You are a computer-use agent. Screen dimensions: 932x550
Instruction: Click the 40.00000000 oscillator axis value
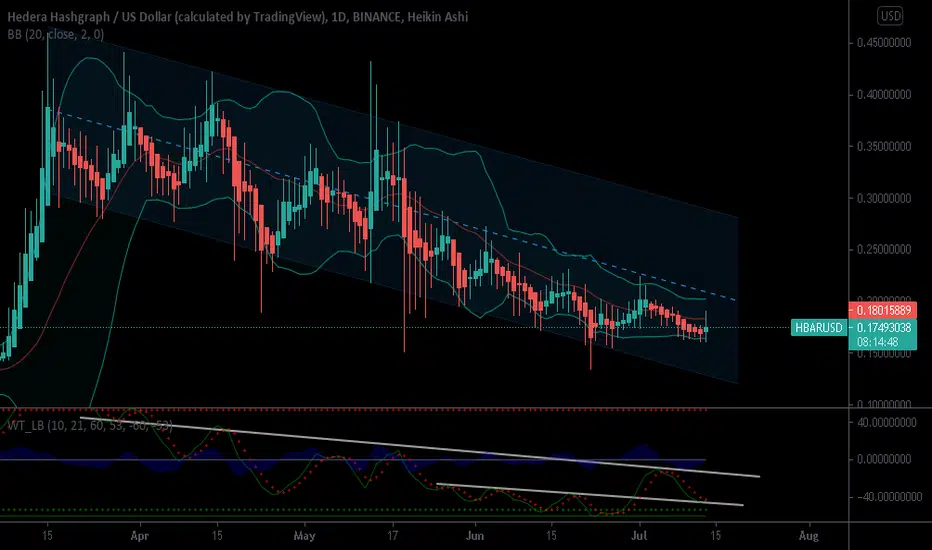[x=887, y=423]
